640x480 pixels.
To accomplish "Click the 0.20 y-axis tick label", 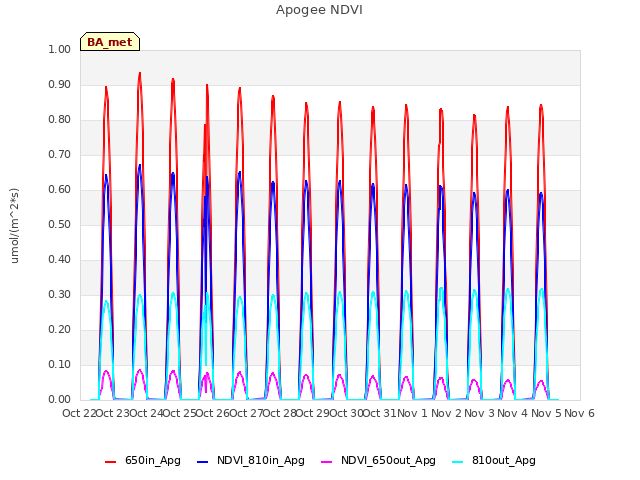I will tap(60, 329).
